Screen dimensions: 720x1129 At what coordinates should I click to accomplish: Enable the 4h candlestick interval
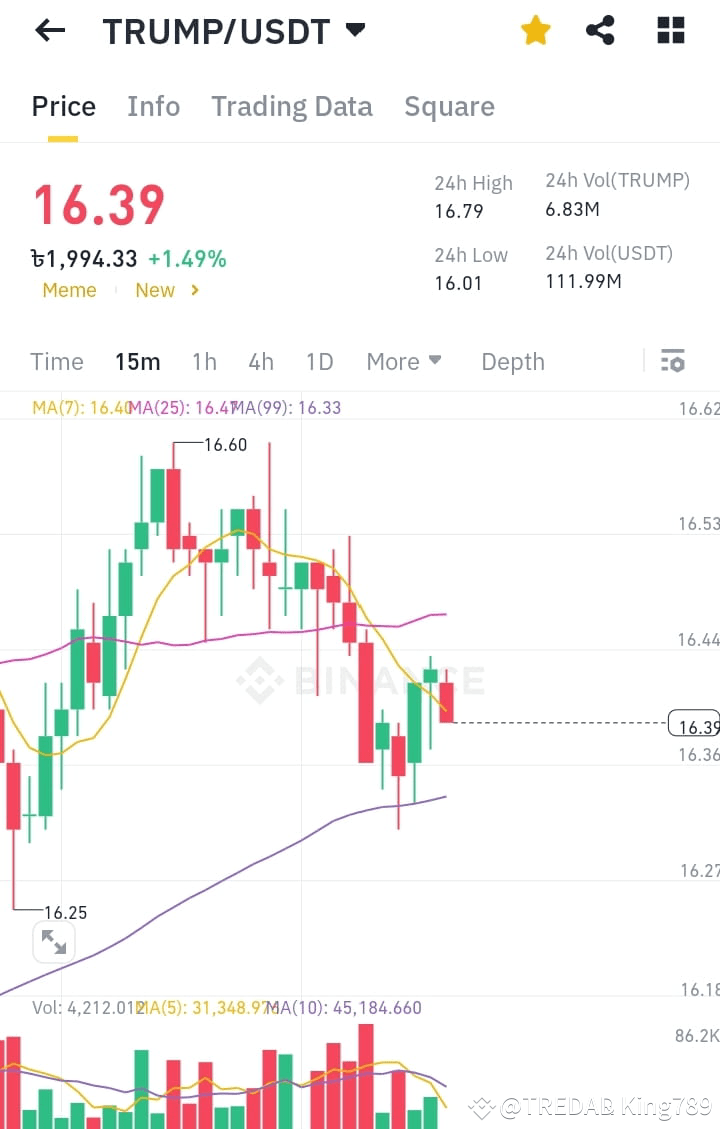[x=261, y=362]
